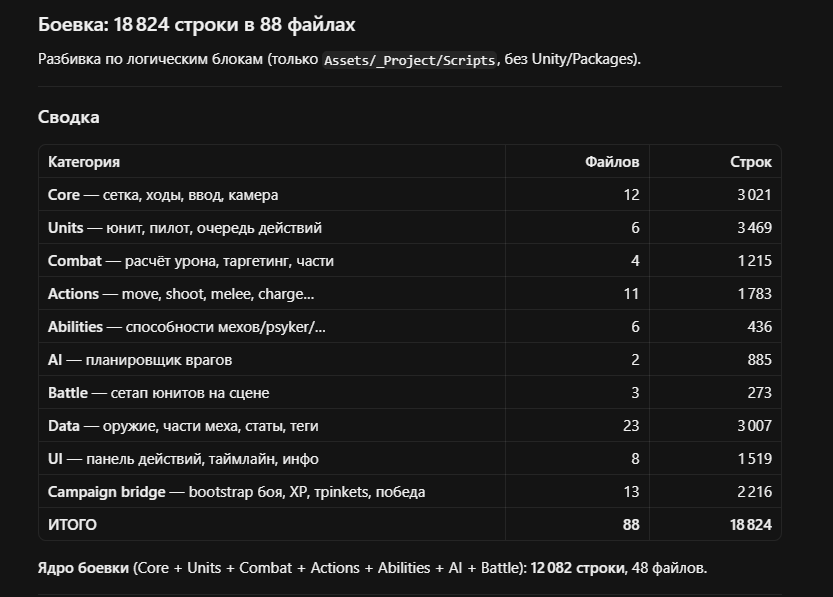Click the bold text 'Ядро боевки'
The height and width of the screenshot is (597, 833).
tap(83, 568)
